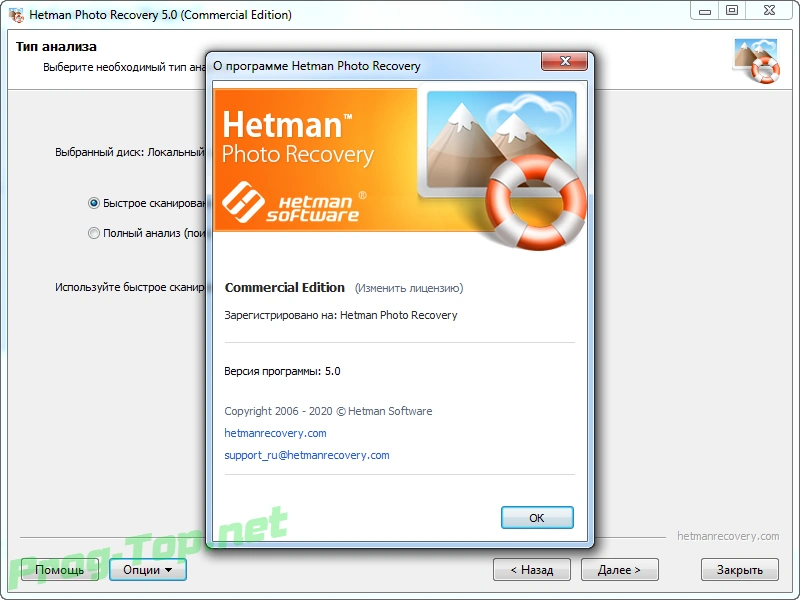
Task: Close the About Hetman Photo Recovery dialog
Action: tap(564, 61)
